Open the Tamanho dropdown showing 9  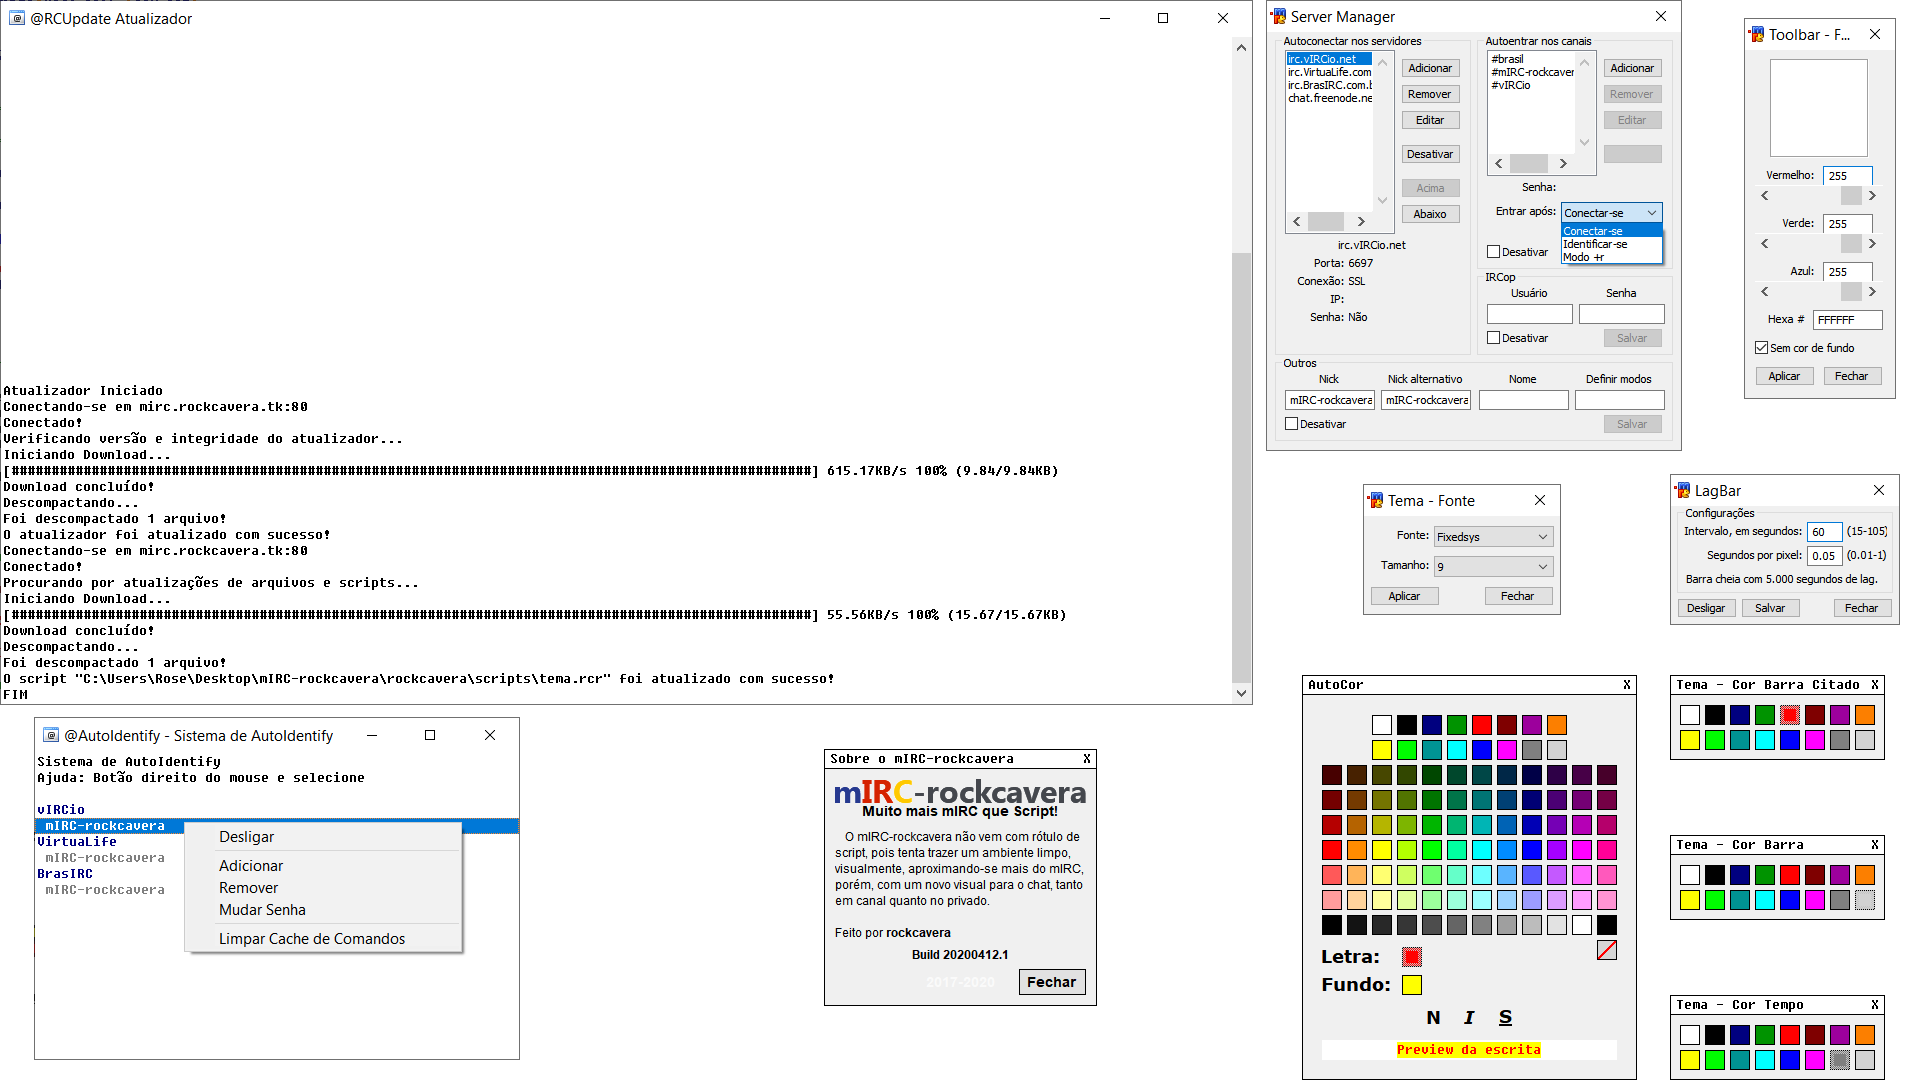tap(1493, 567)
